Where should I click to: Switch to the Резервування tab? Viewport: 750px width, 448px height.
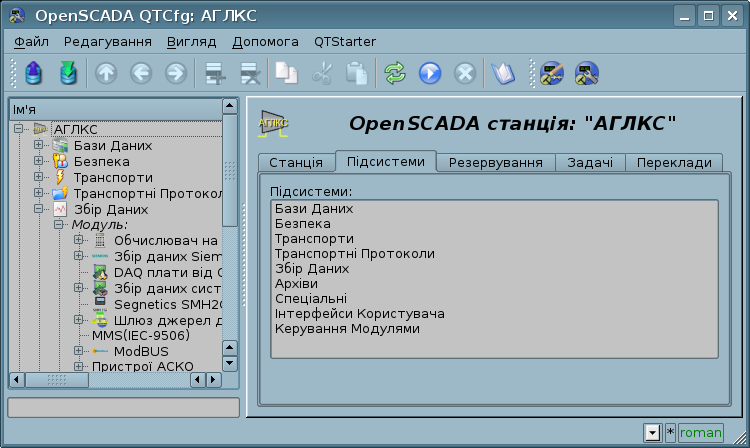click(495, 162)
